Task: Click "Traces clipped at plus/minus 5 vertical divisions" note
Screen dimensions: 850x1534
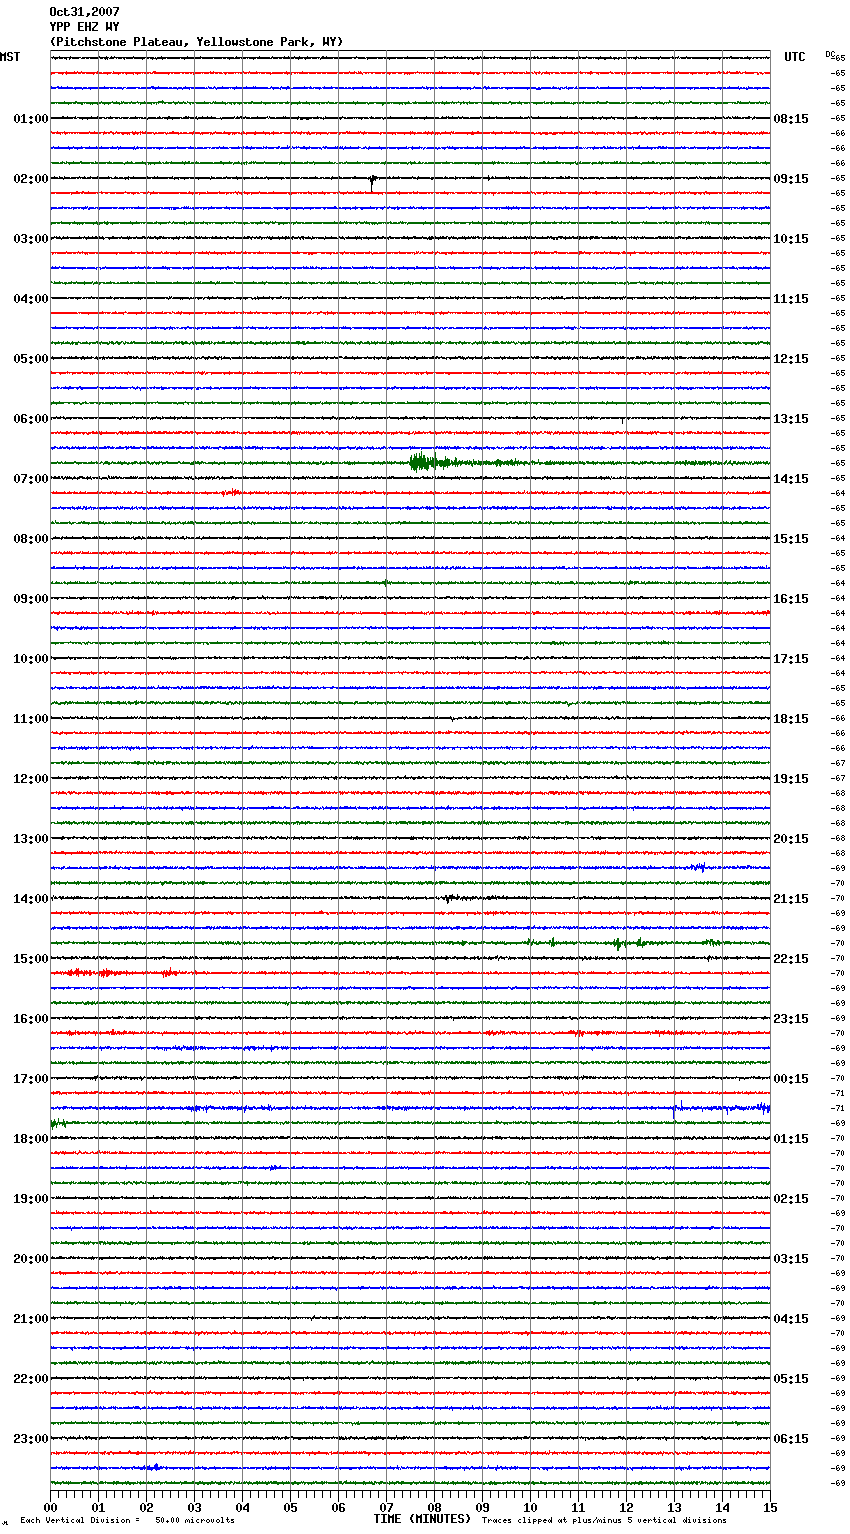Action: tap(604, 1520)
